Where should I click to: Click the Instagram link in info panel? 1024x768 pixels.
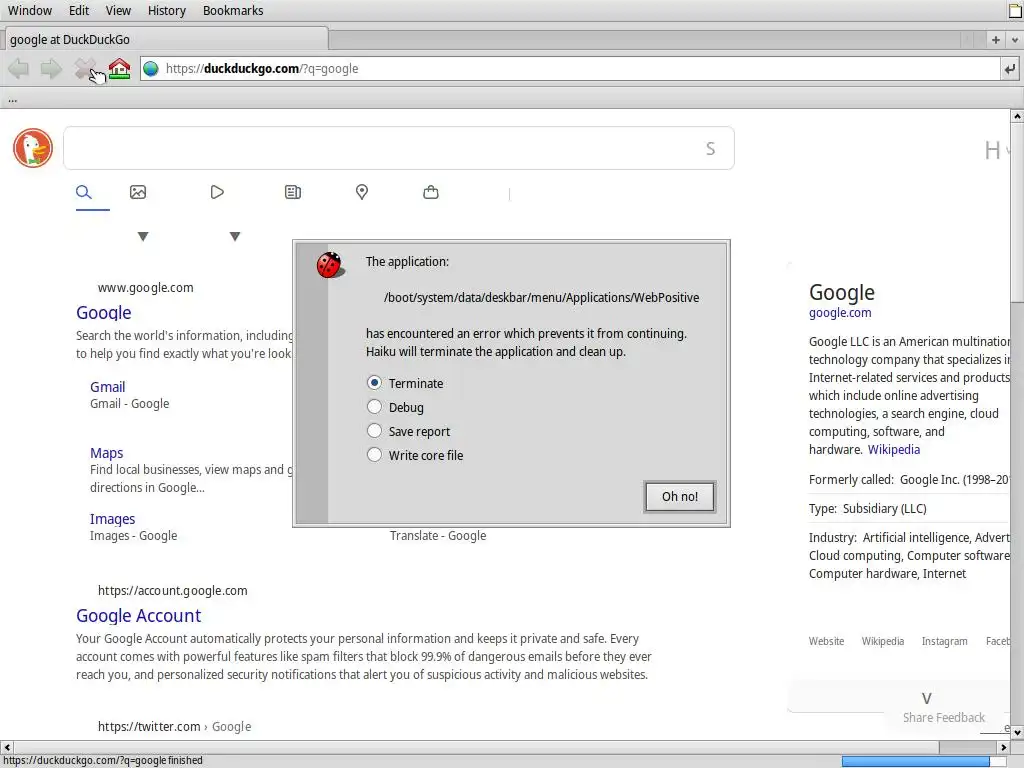click(944, 641)
